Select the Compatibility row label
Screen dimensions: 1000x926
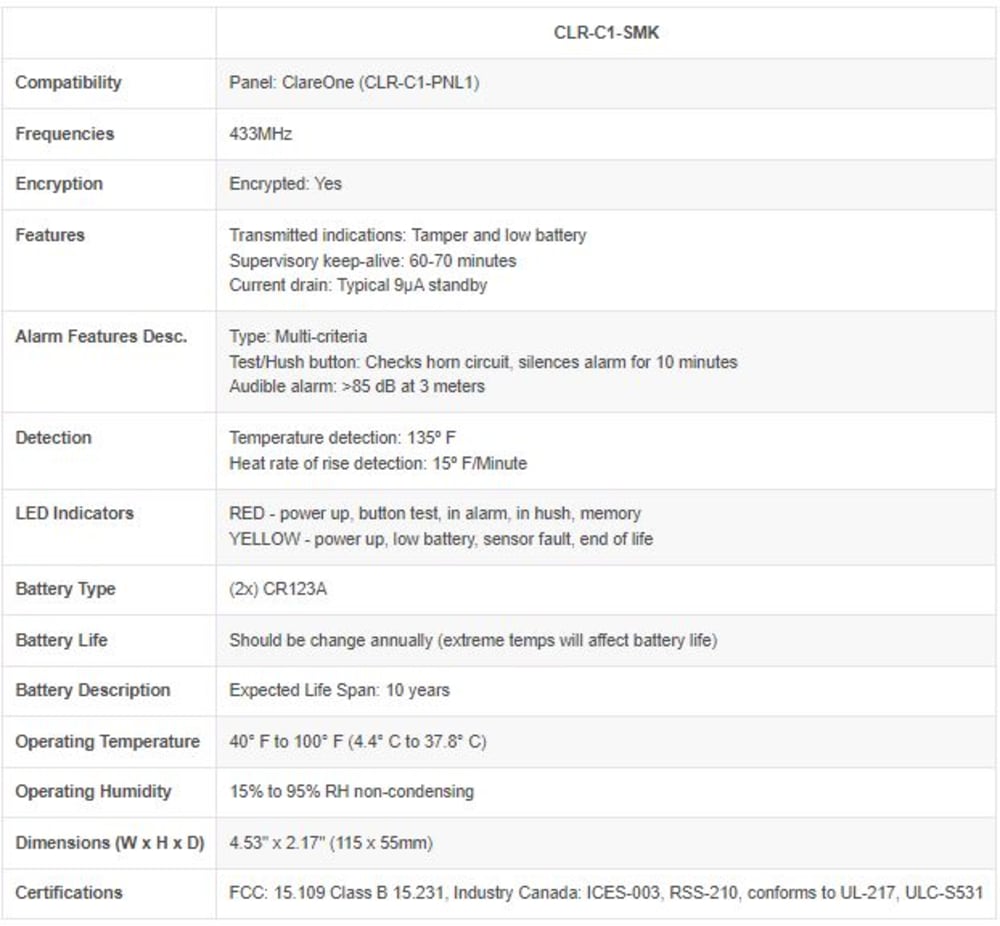68,83
